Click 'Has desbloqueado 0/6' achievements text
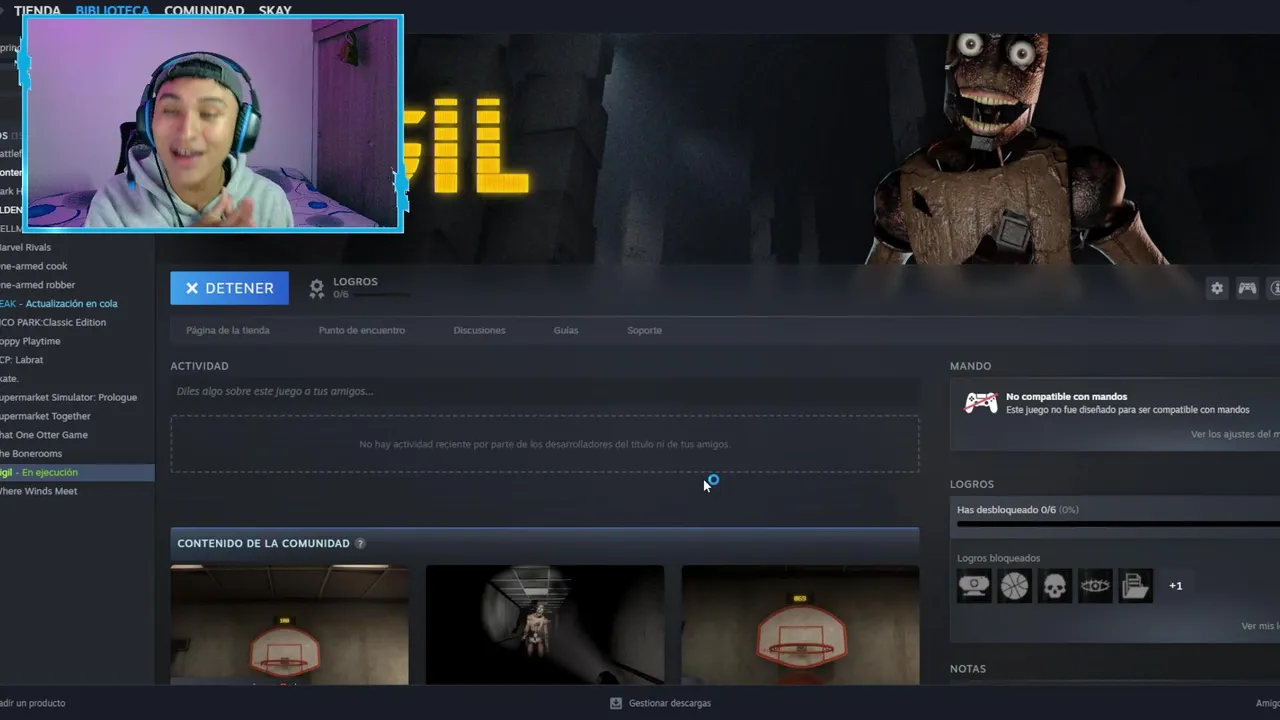 point(1017,509)
